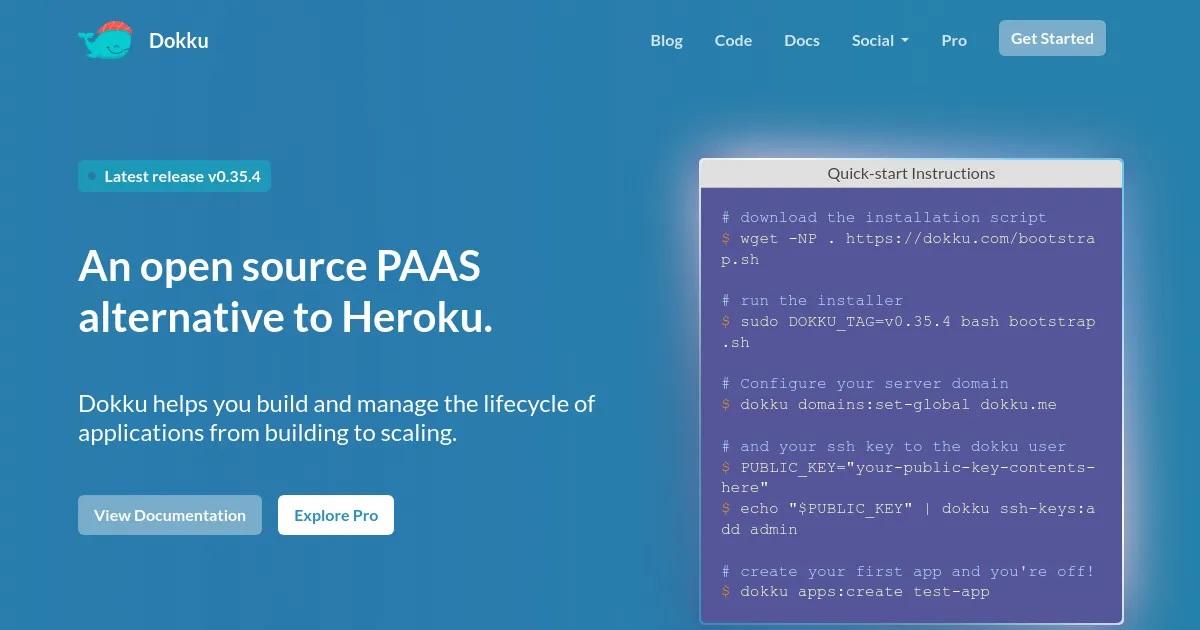Click the PUBLIC_KEY assignment command line
The height and width of the screenshot is (630, 1200).
tap(915, 468)
